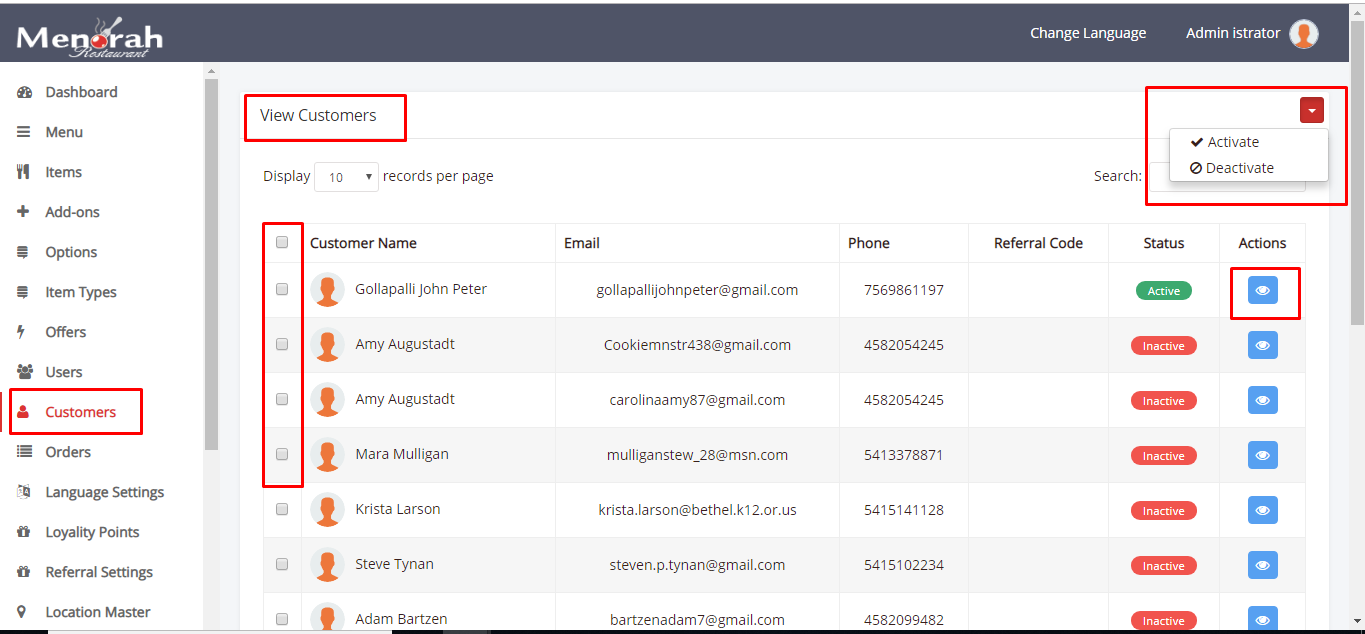Check the box for Gollapalli John Peter
The width and height of the screenshot is (1365, 634).
[x=282, y=289]
